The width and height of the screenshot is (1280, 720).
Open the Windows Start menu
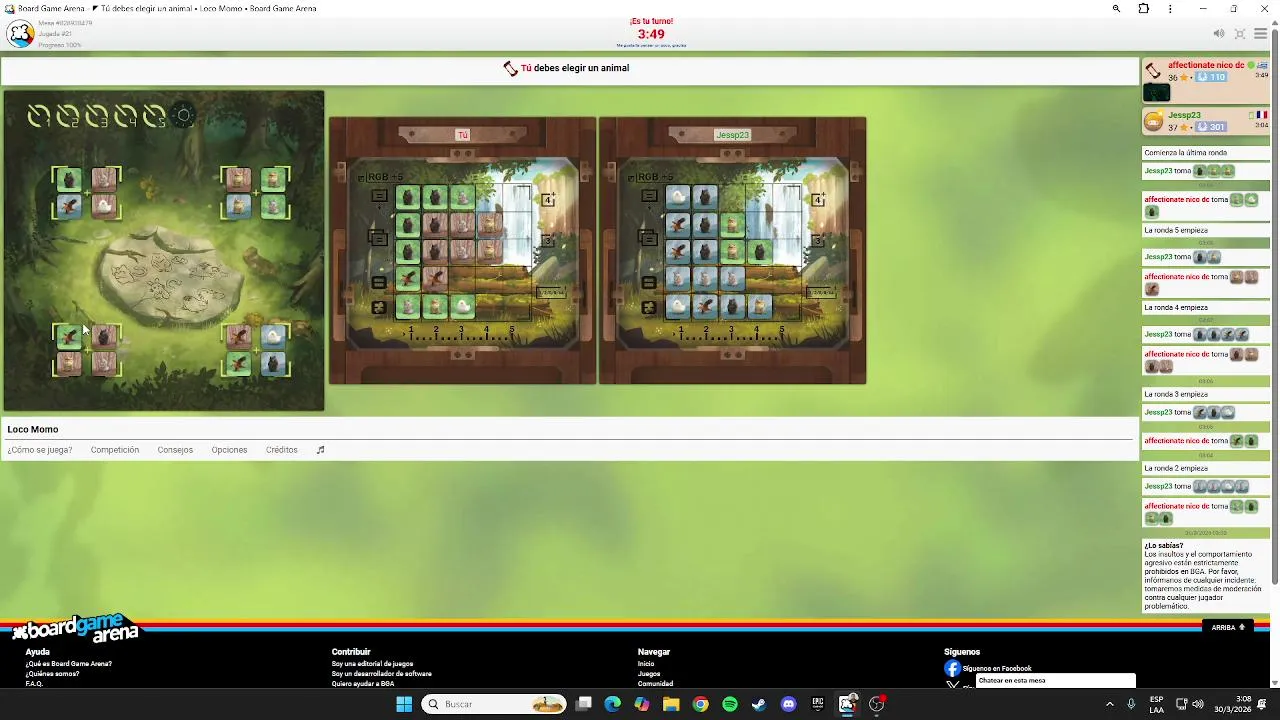tap(404, 704)
